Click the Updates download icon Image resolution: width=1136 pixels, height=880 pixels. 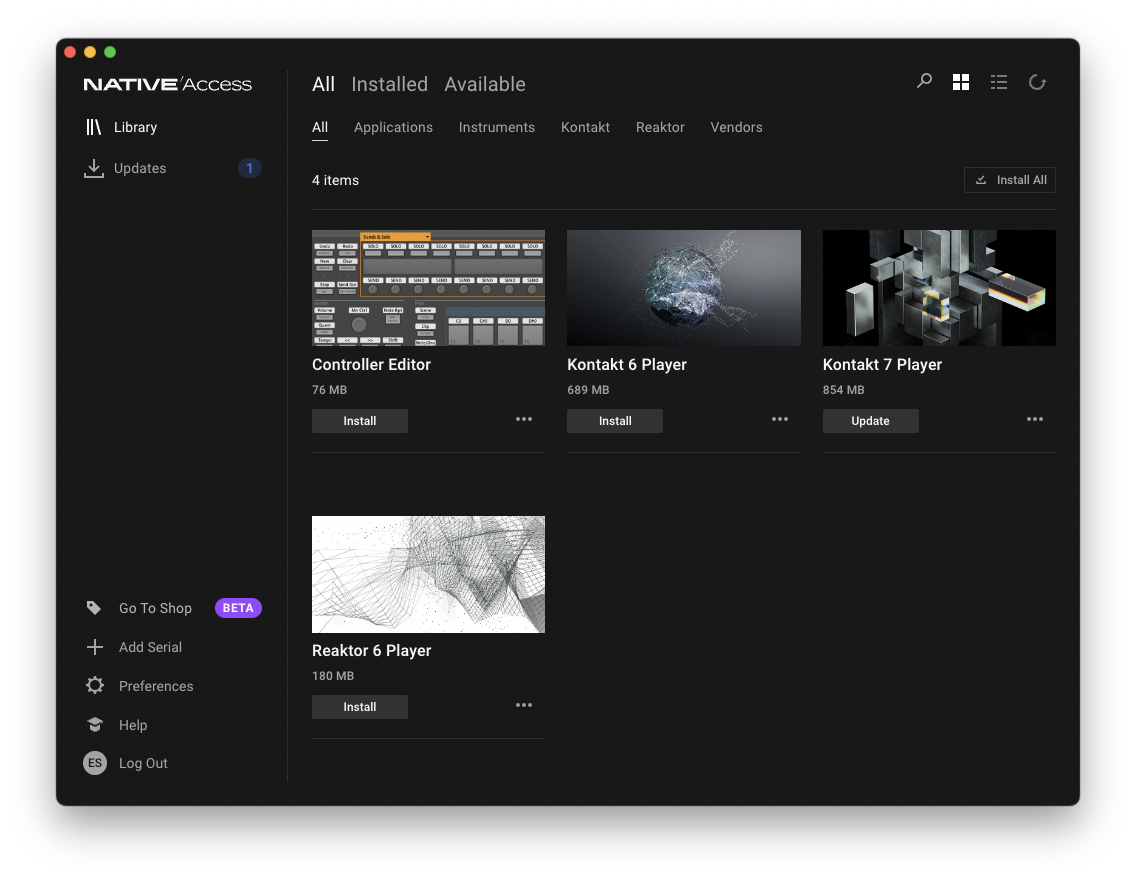(93, 168)
